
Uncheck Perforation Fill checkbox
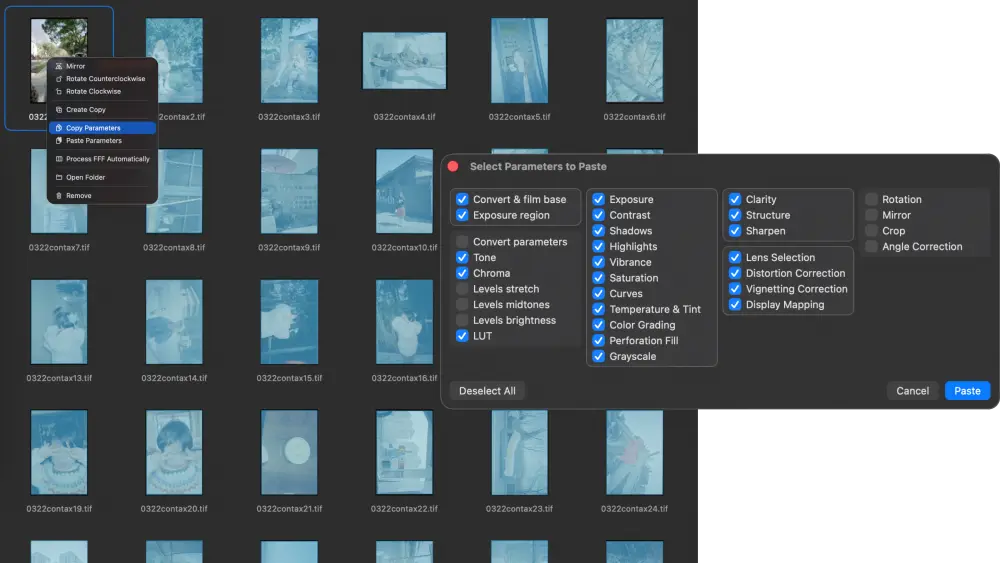coord(599,340)
